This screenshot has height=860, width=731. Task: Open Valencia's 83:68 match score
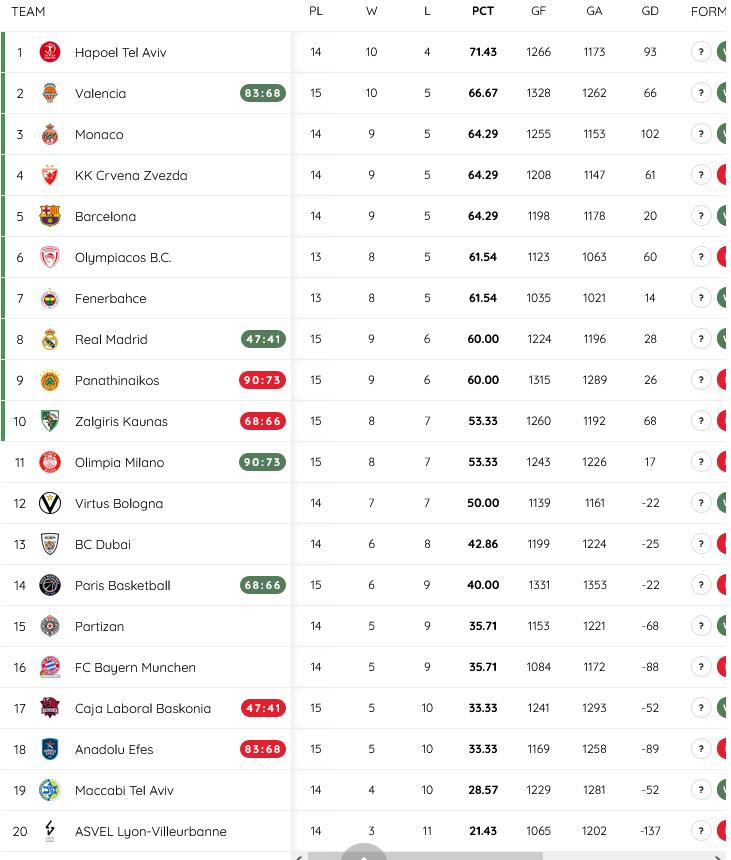coord(263,93)
